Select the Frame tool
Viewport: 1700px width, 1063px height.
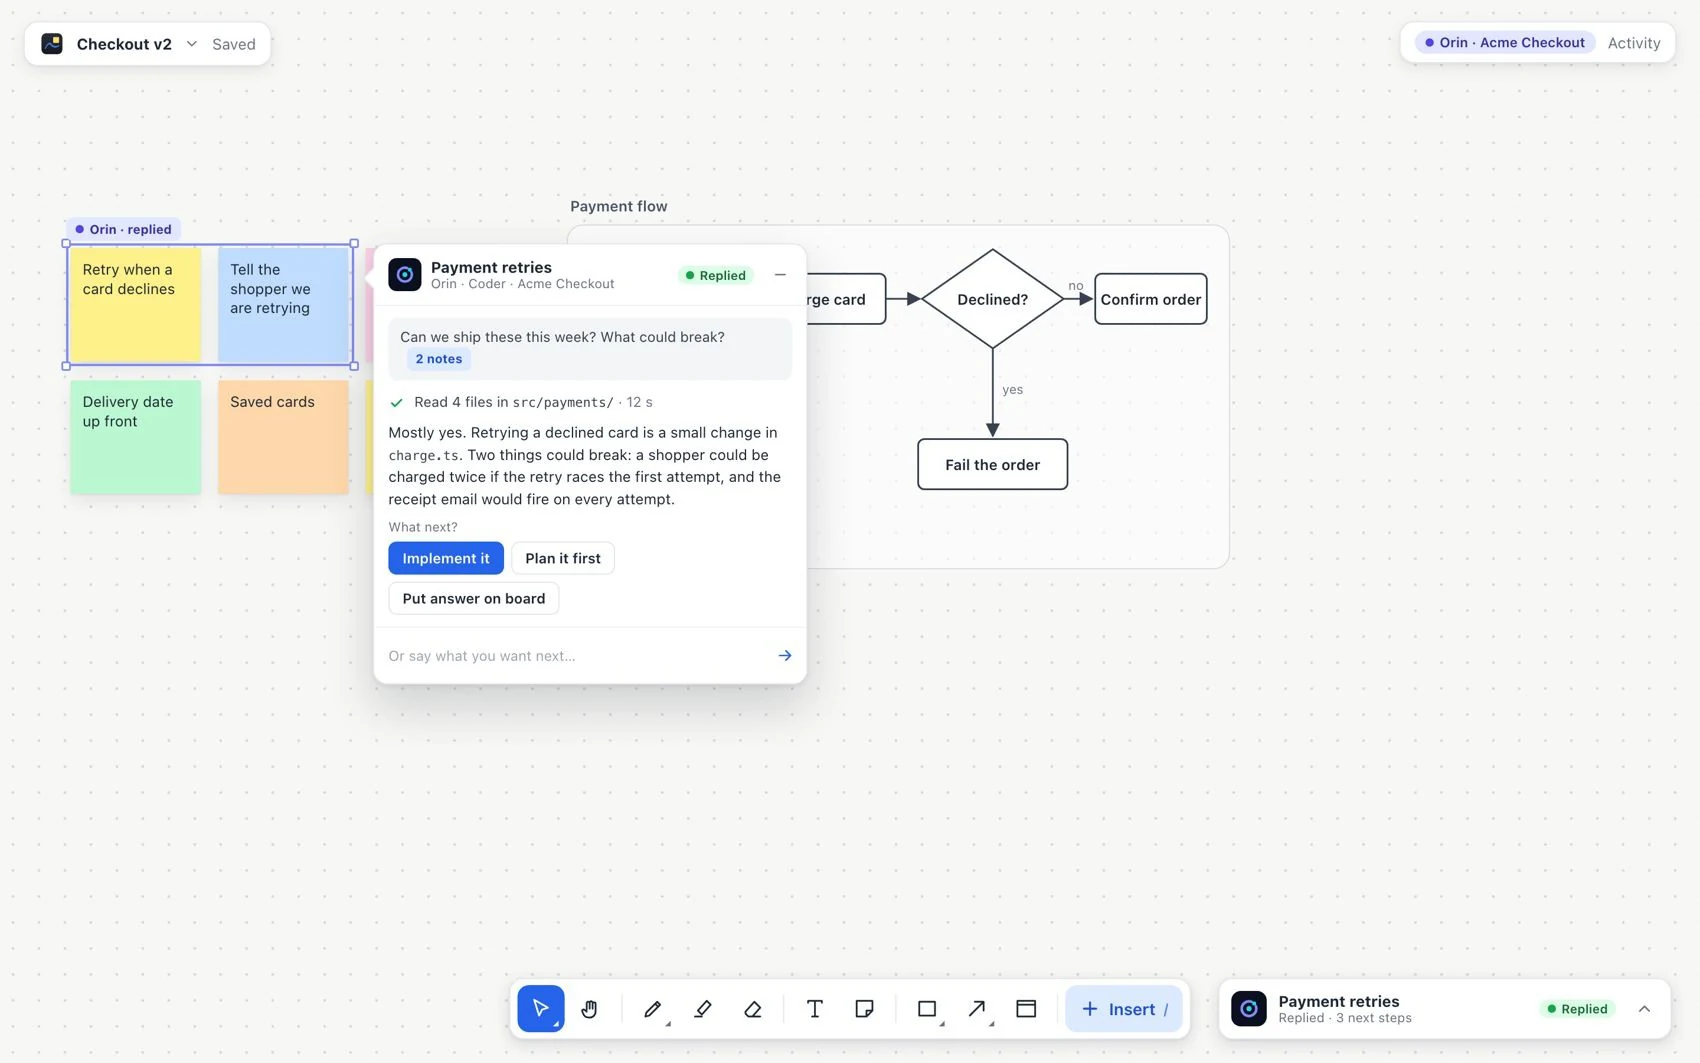(1026, 1008)
